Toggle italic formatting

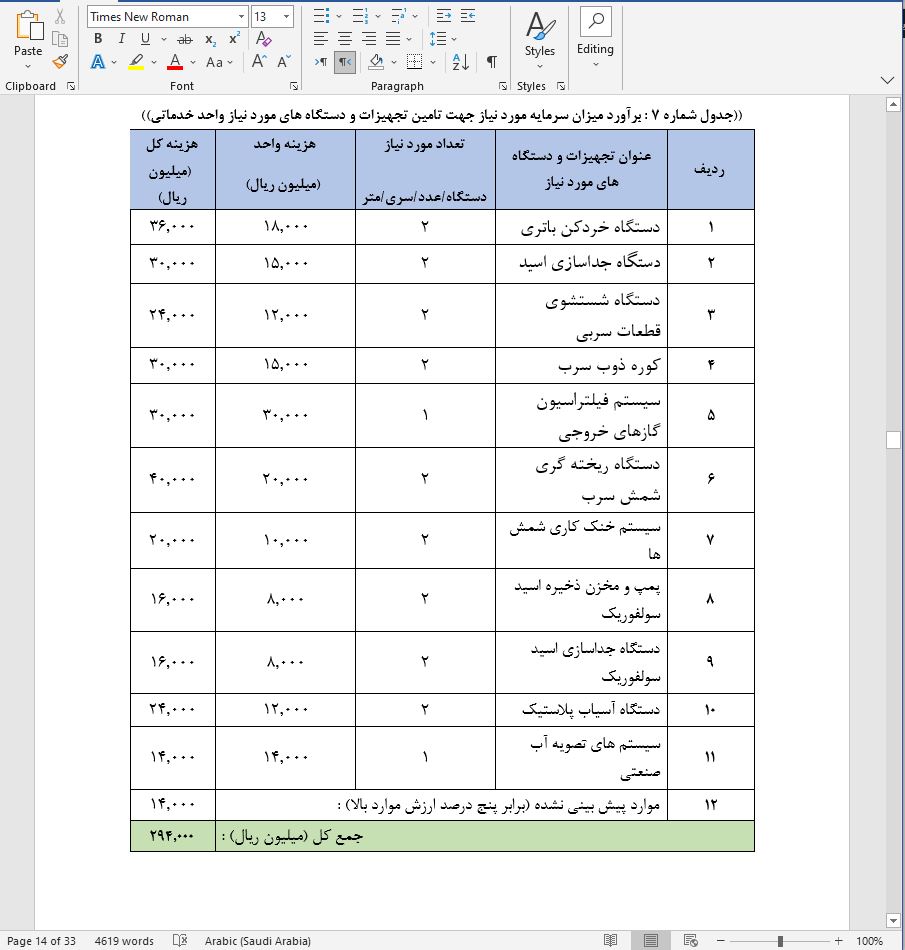(x=121, y=38)
